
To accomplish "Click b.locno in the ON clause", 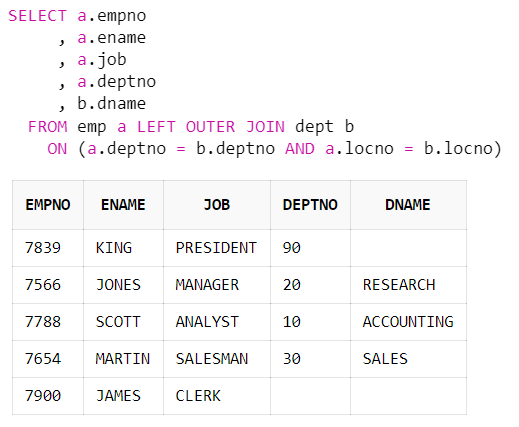I will tap(458, 149).
